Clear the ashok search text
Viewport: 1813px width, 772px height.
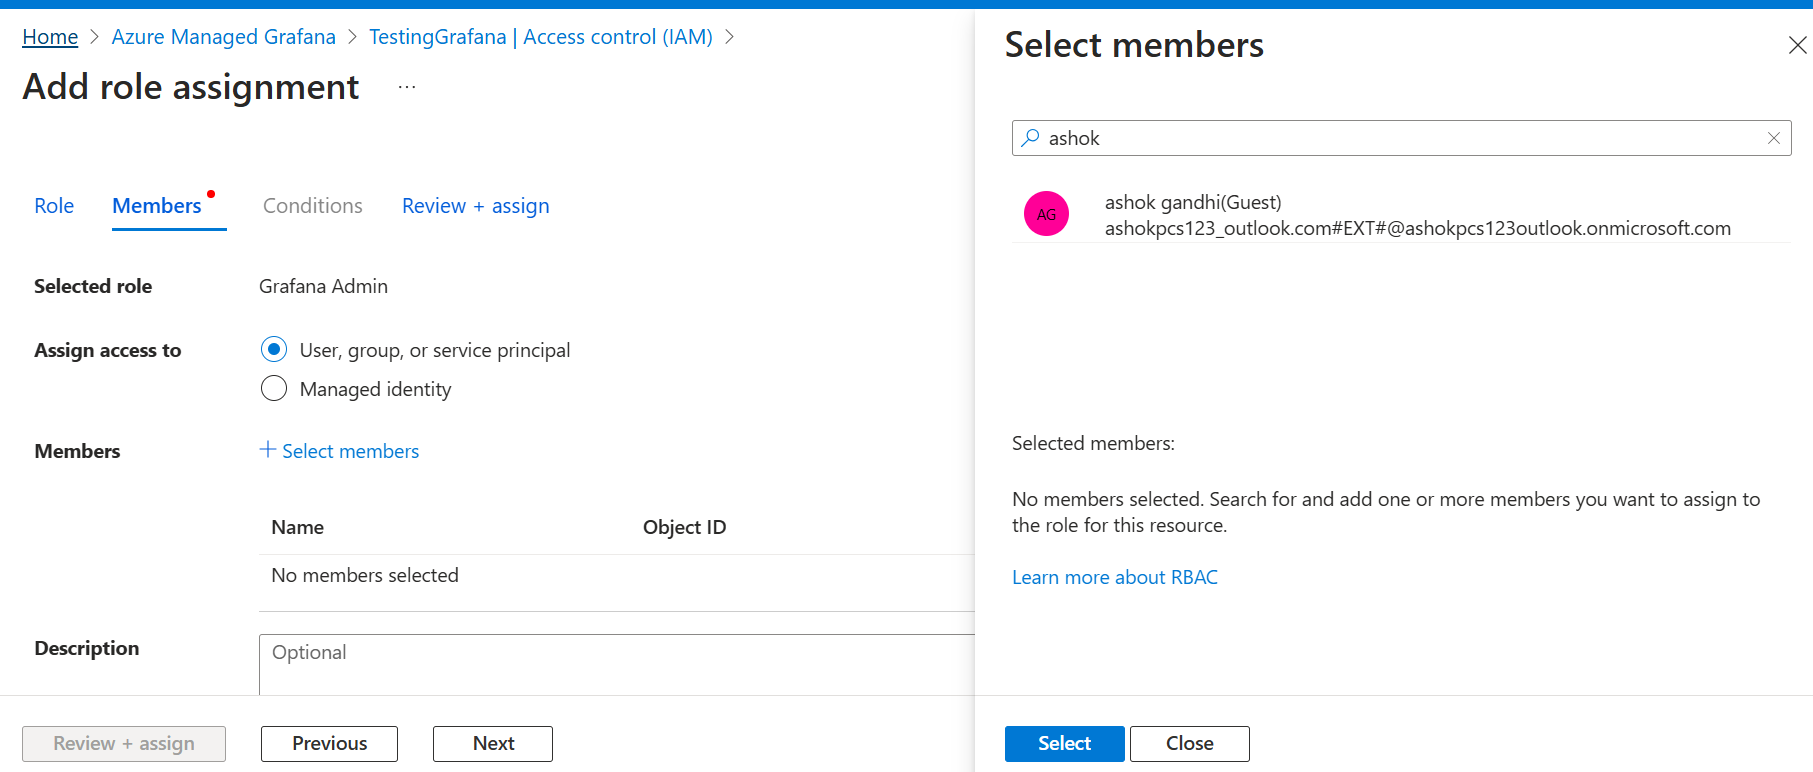1774,138
